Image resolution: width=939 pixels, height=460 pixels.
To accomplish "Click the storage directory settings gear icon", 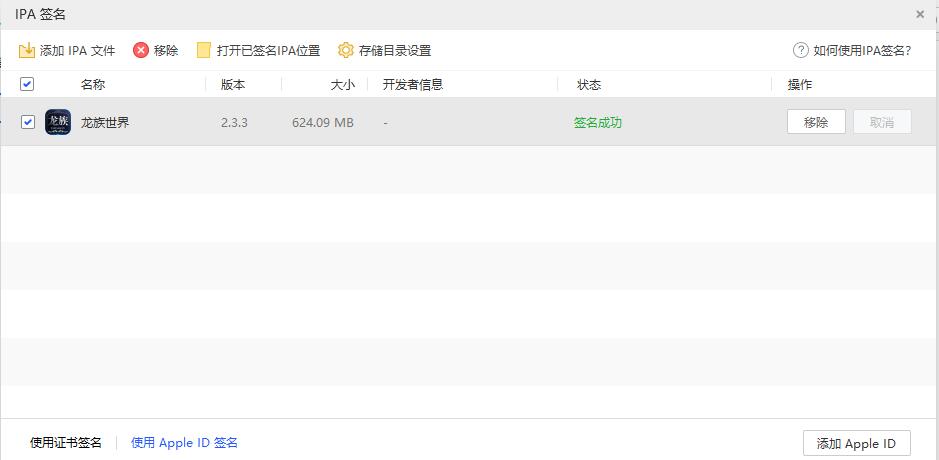I will tap(346, 50).
